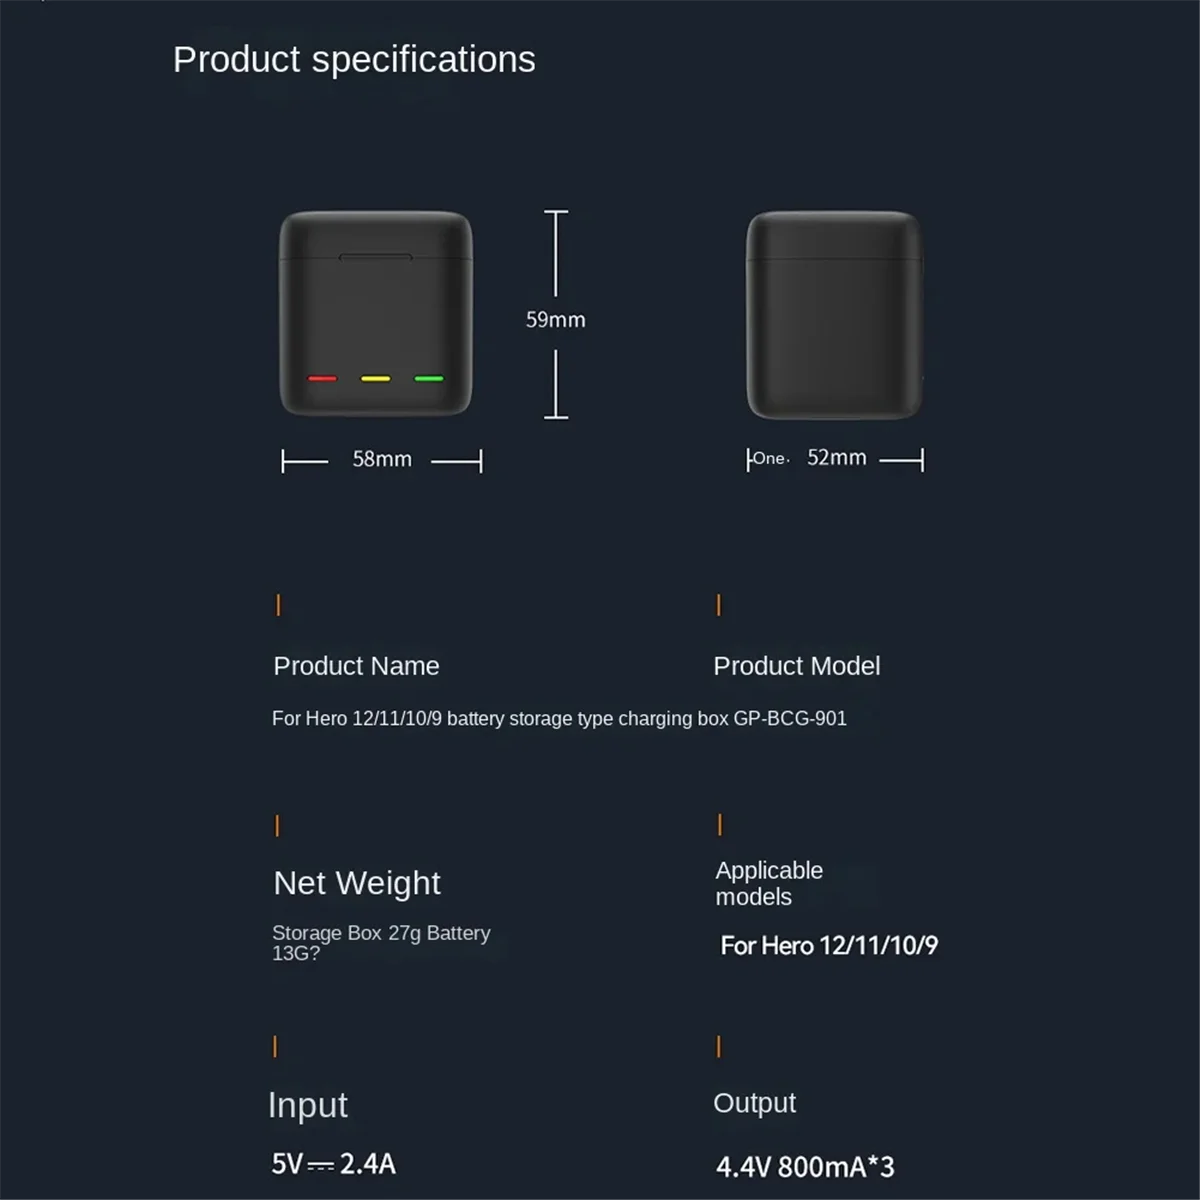Viewport: 1200px width, 1200px height.
Task: Click the Net Weight heading
Action: pos(357,883)
